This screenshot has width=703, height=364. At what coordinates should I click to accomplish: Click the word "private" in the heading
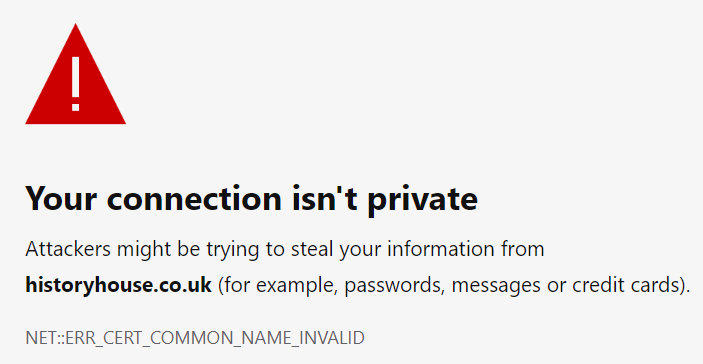(x=422, y=201)
